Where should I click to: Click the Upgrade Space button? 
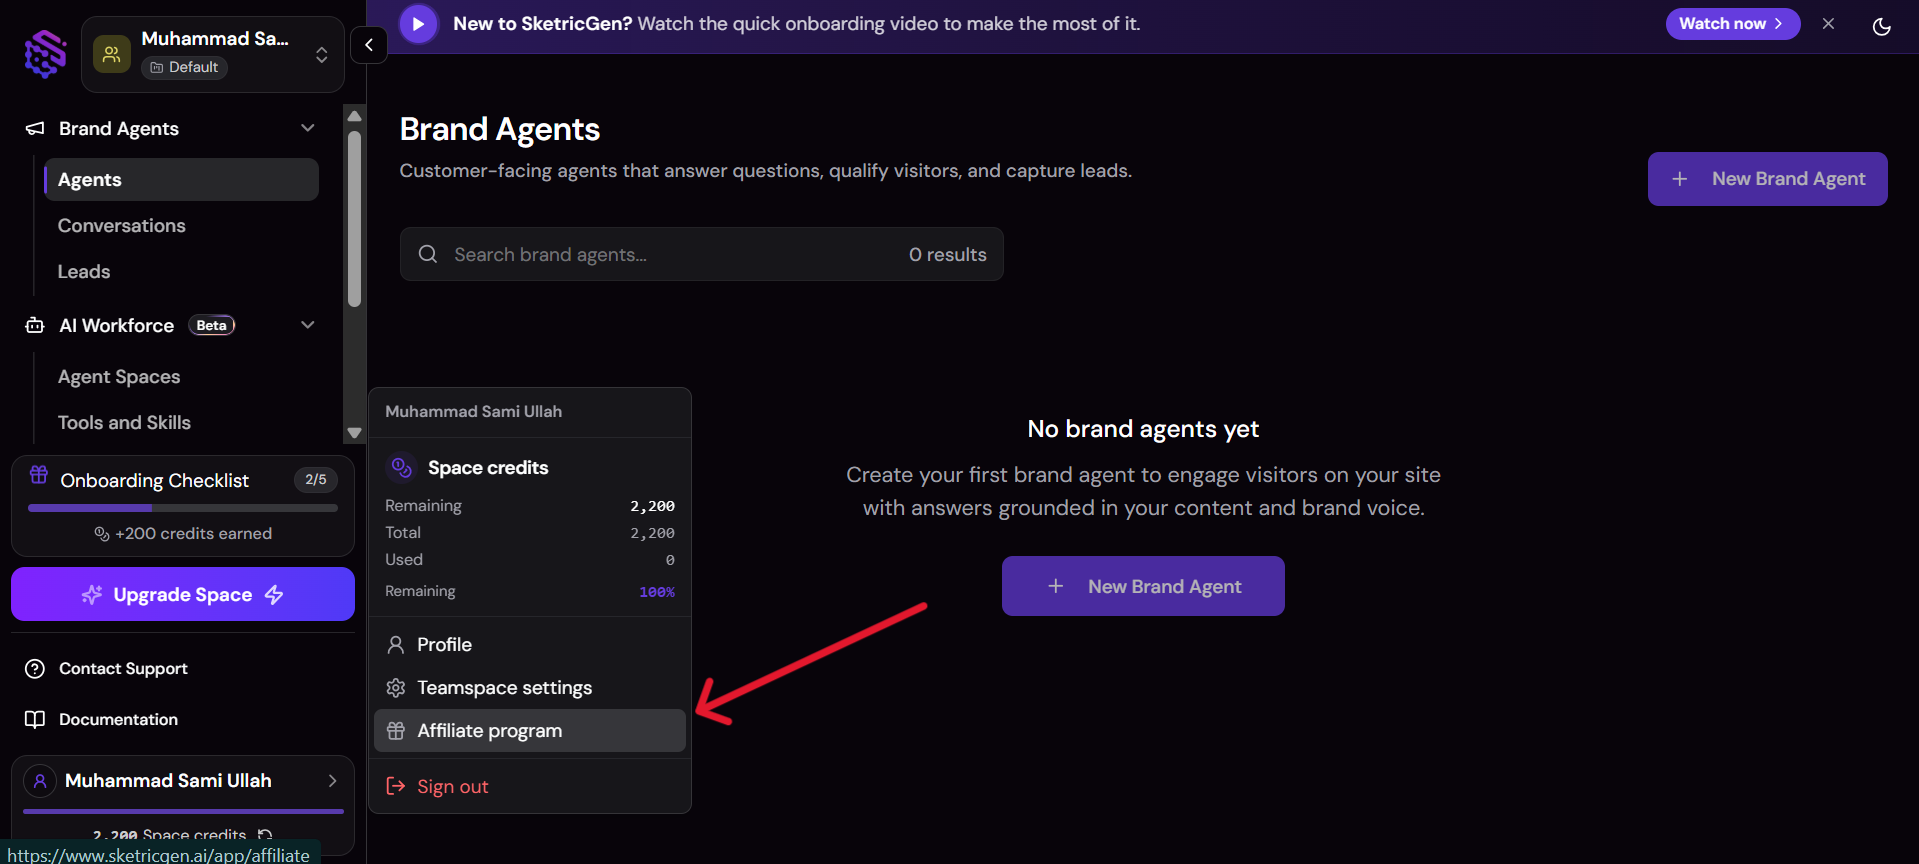click(x=183, y=594)
